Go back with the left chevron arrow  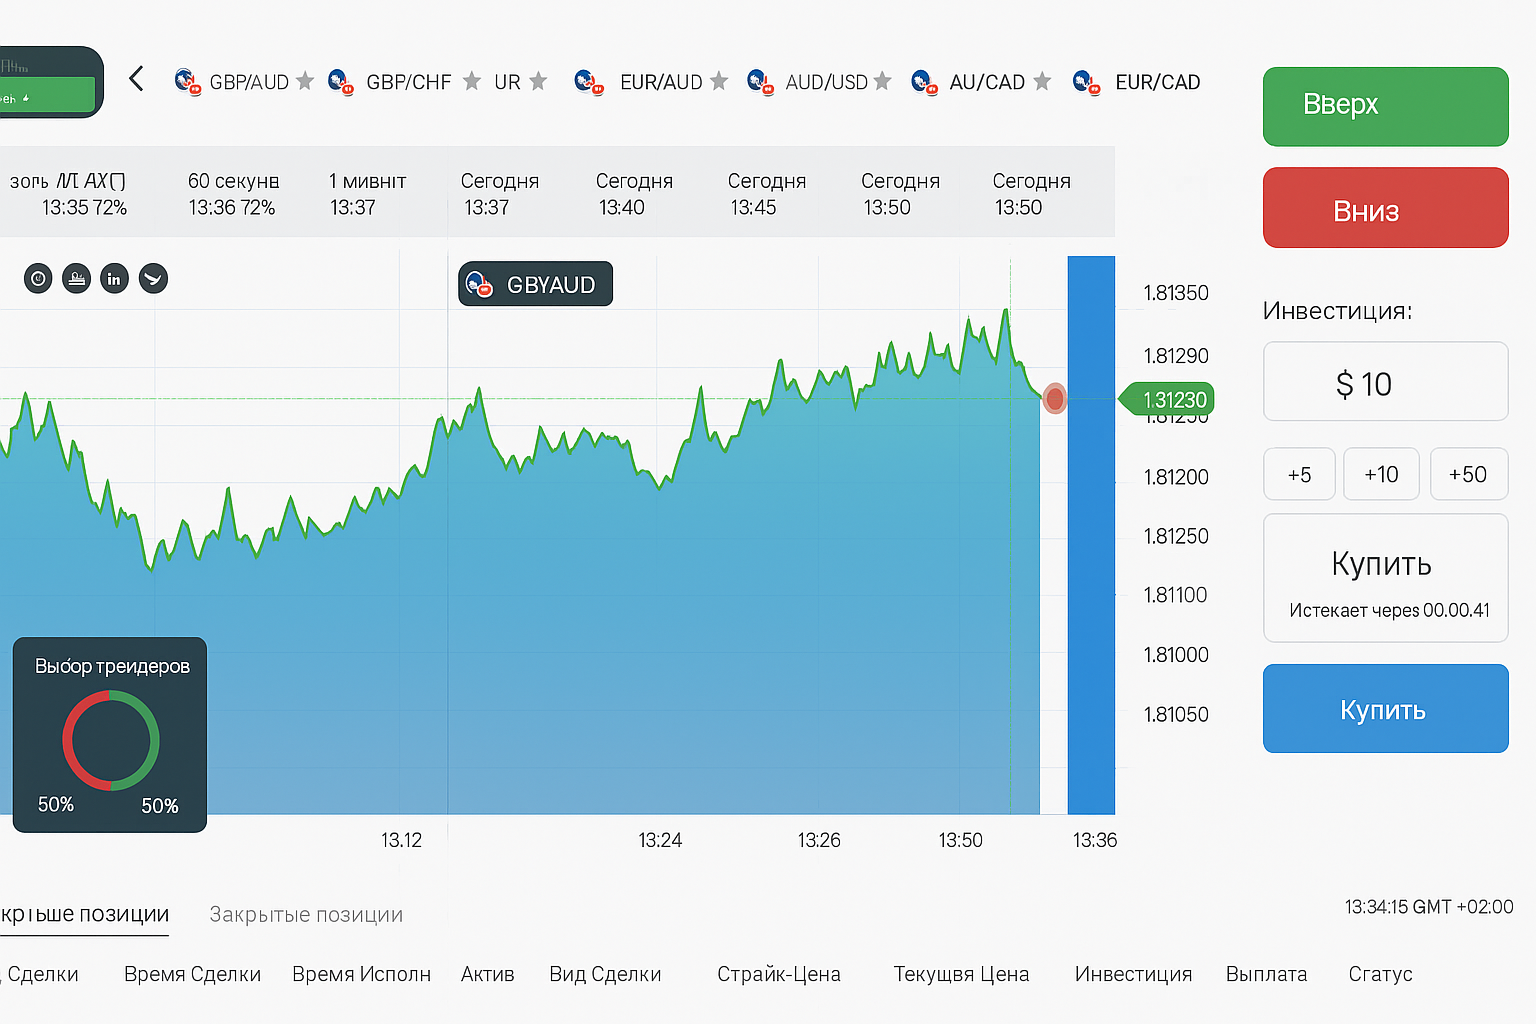pos(137,79)
